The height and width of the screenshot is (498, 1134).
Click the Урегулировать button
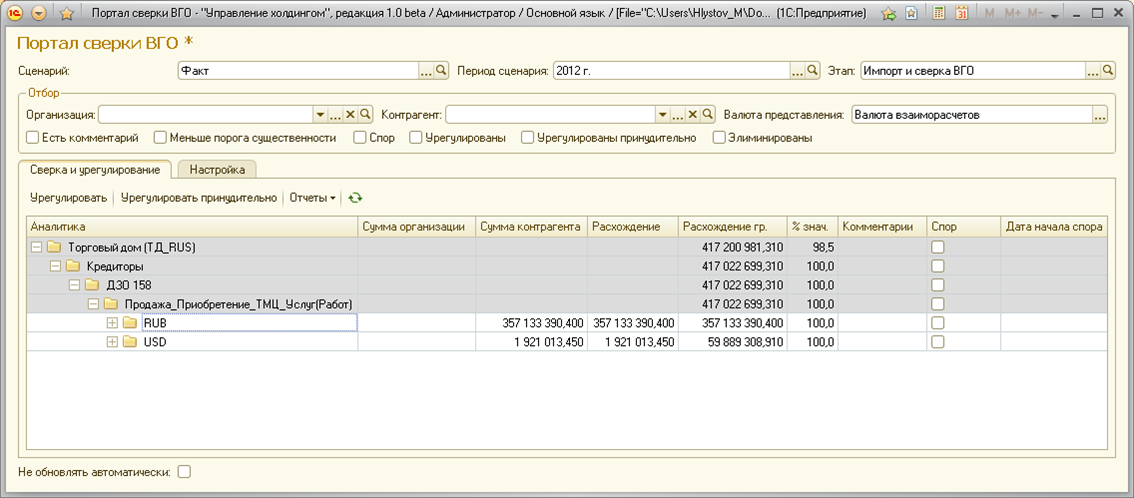(x=68, y=198)
